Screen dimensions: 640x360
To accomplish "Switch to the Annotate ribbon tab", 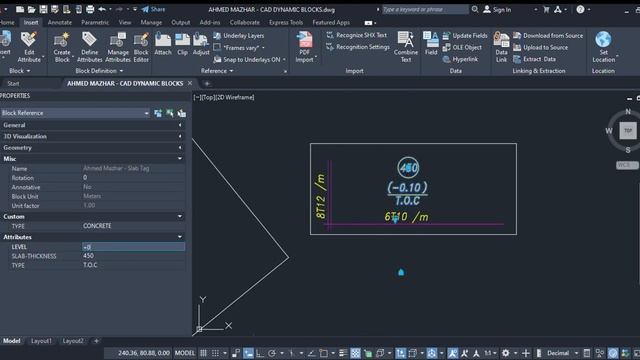I will tap(60, 22).
